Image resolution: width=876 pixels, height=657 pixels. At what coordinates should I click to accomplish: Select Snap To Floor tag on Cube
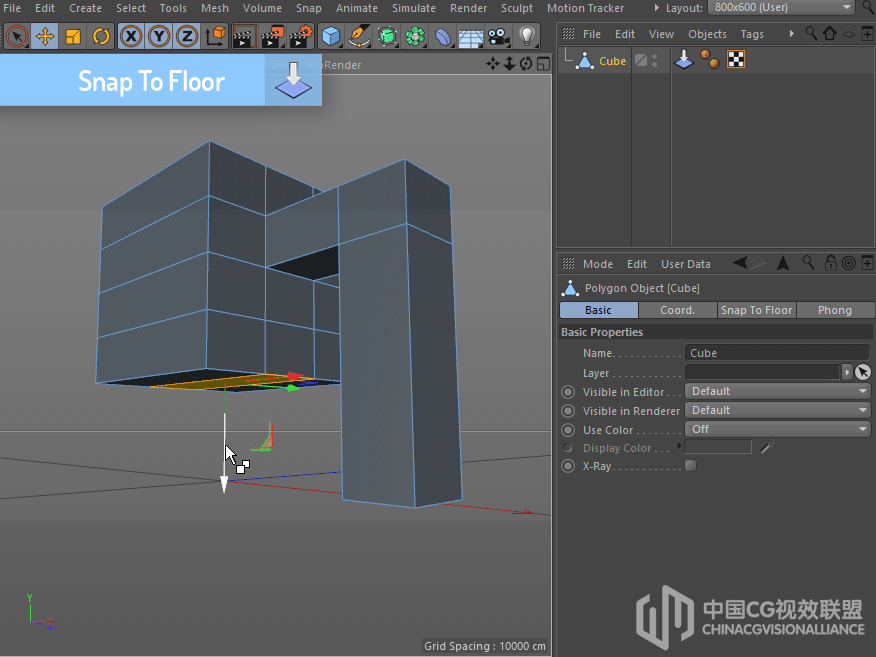click(x=684, y=60)
